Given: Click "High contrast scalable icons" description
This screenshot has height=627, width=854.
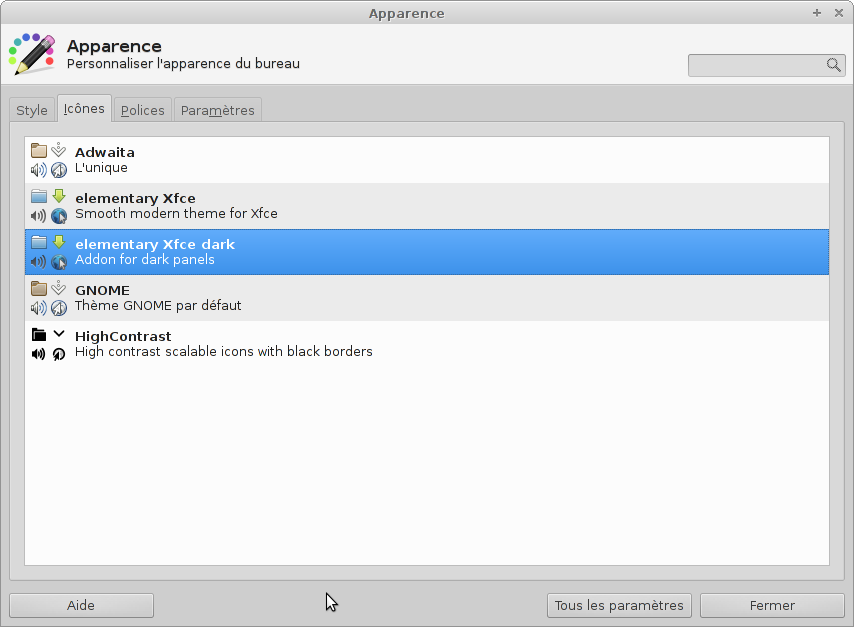Looking at the screenshot, I should pos(224,351).
